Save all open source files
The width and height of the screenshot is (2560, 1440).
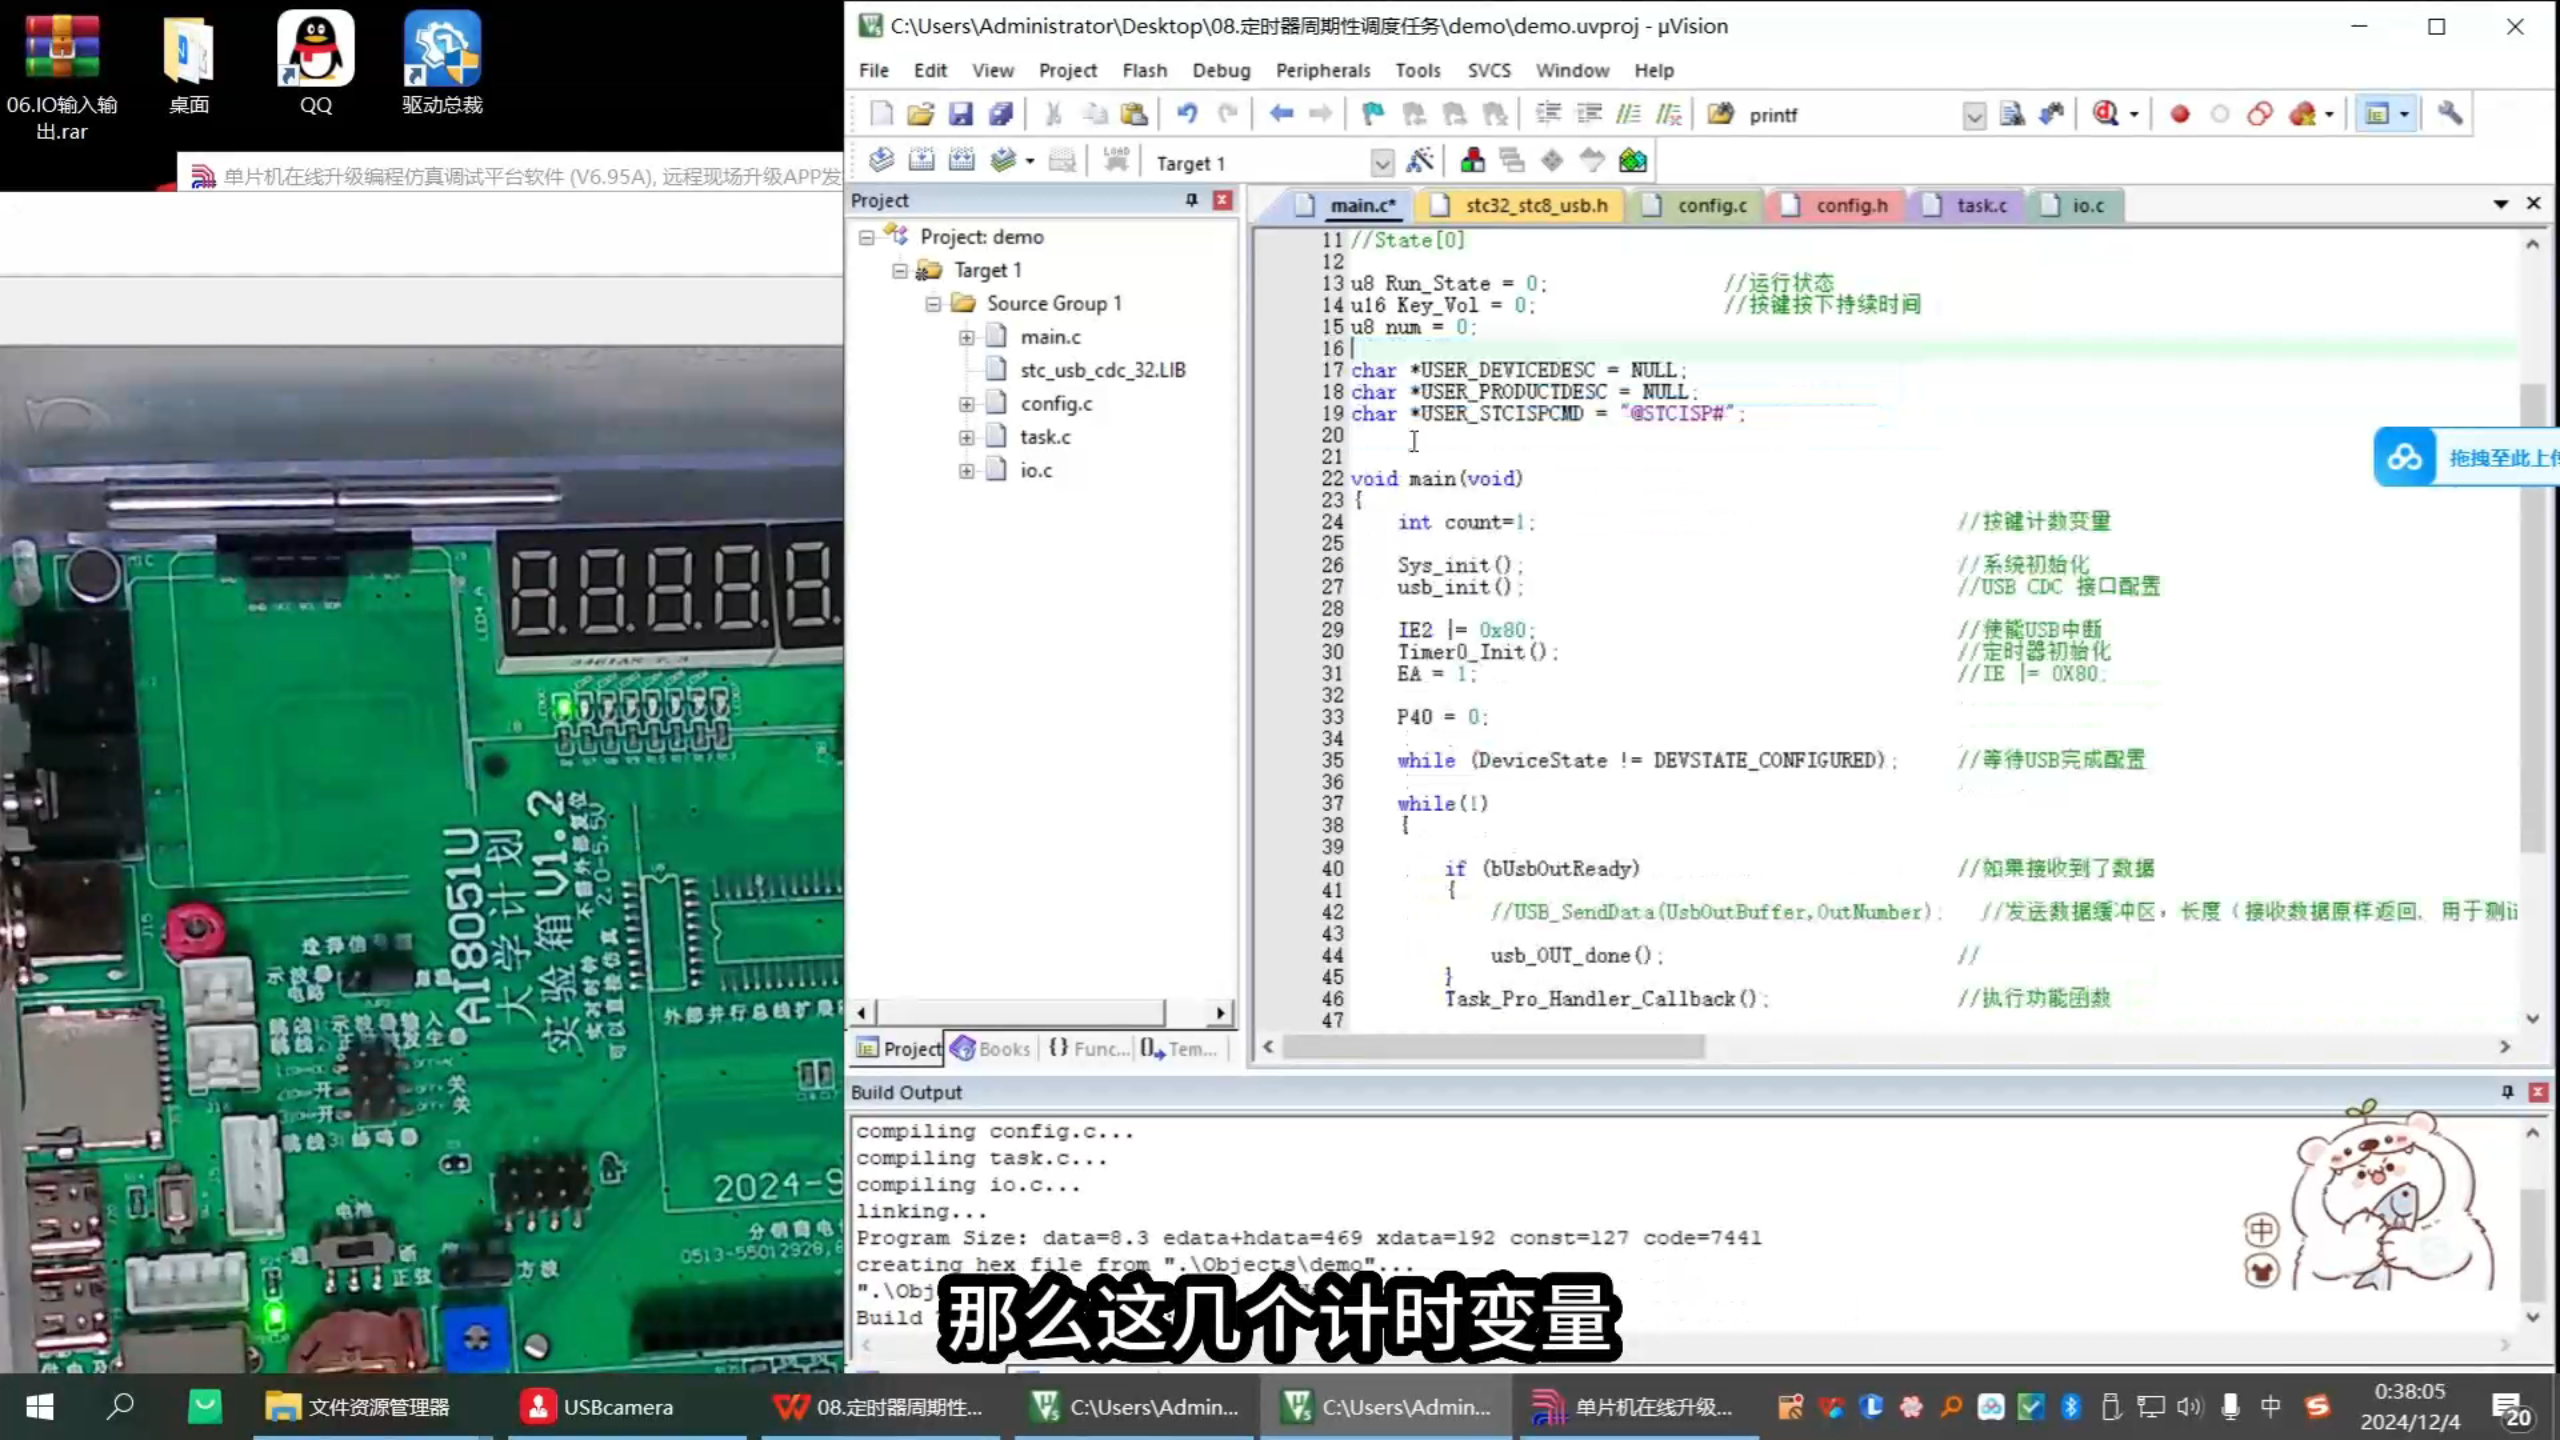click(x=1001, y=113)
